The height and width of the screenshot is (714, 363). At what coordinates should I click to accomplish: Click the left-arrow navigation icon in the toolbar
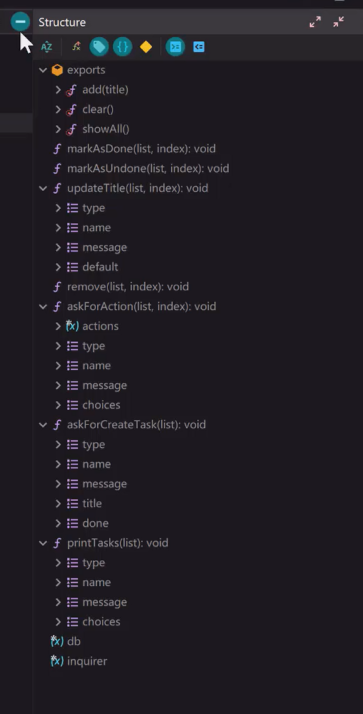point(199,47)
